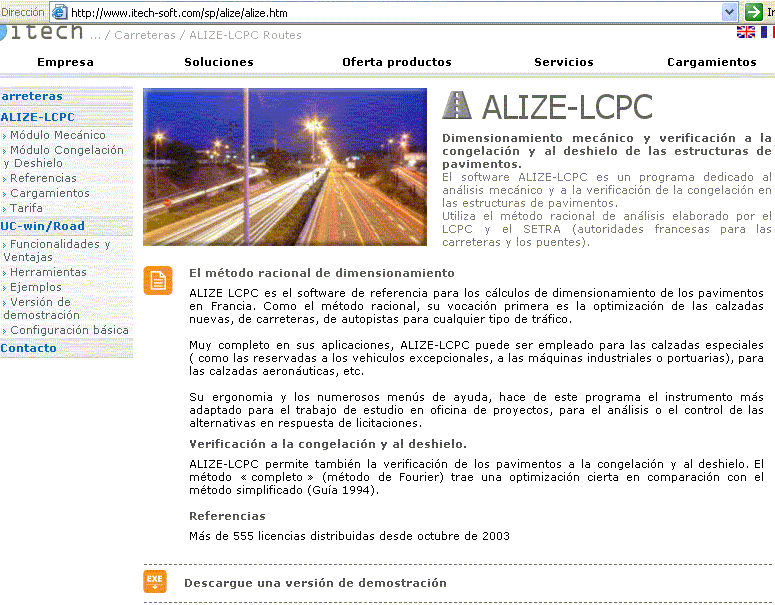The height and width of the screenshot is (605, 775).
Task: Click the Internet Explorer page icon in address bar
Action: (59, 12)
